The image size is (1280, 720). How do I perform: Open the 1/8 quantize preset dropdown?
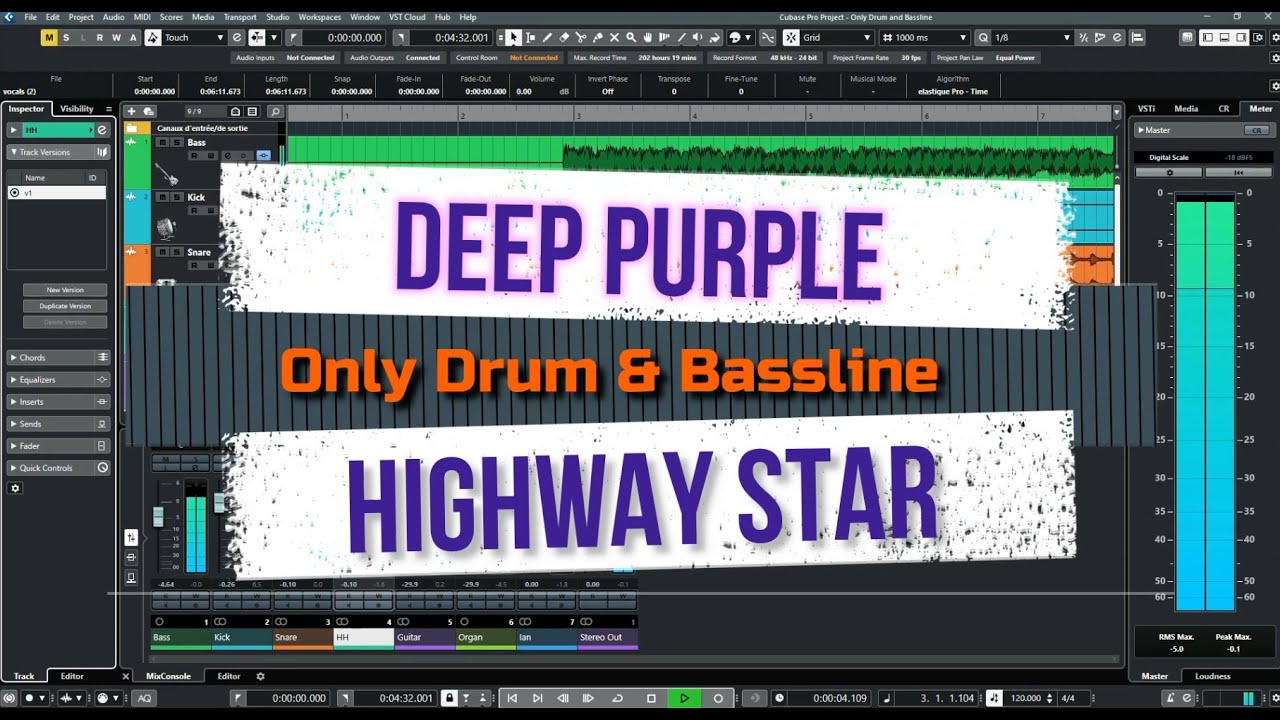pos(1031,37)
